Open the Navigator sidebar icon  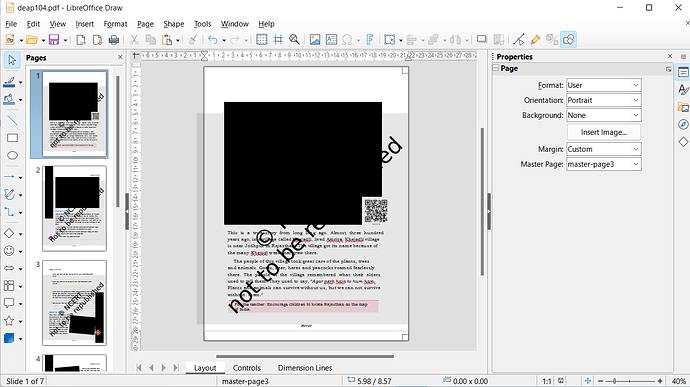pyautogui.click(x=683, y=125)
